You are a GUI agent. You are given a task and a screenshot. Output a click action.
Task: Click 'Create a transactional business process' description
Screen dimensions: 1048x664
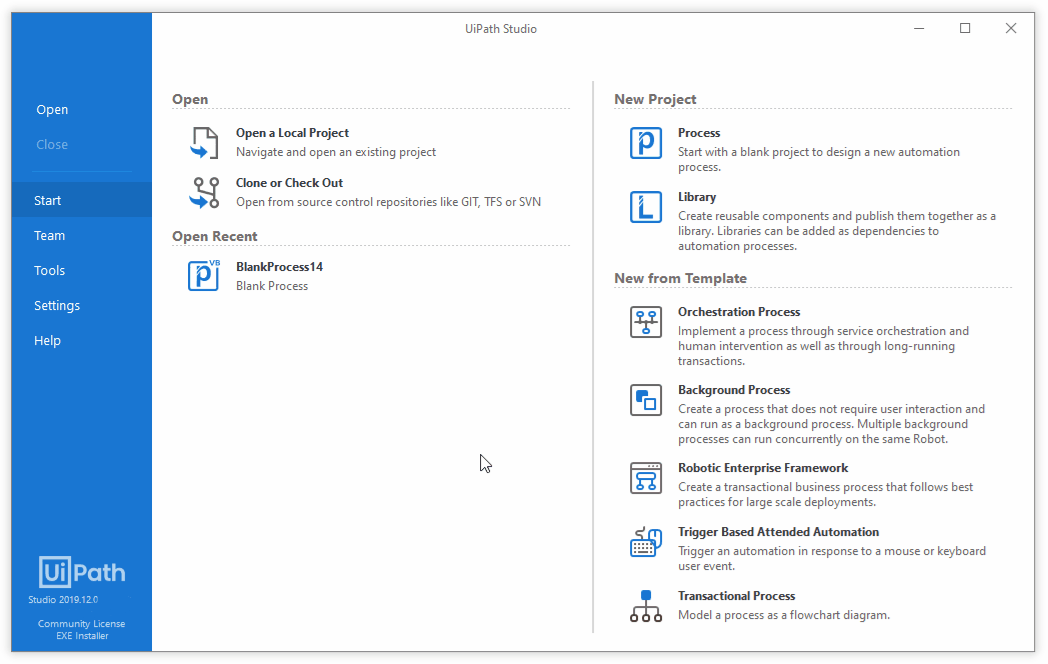tap(825, 494)
